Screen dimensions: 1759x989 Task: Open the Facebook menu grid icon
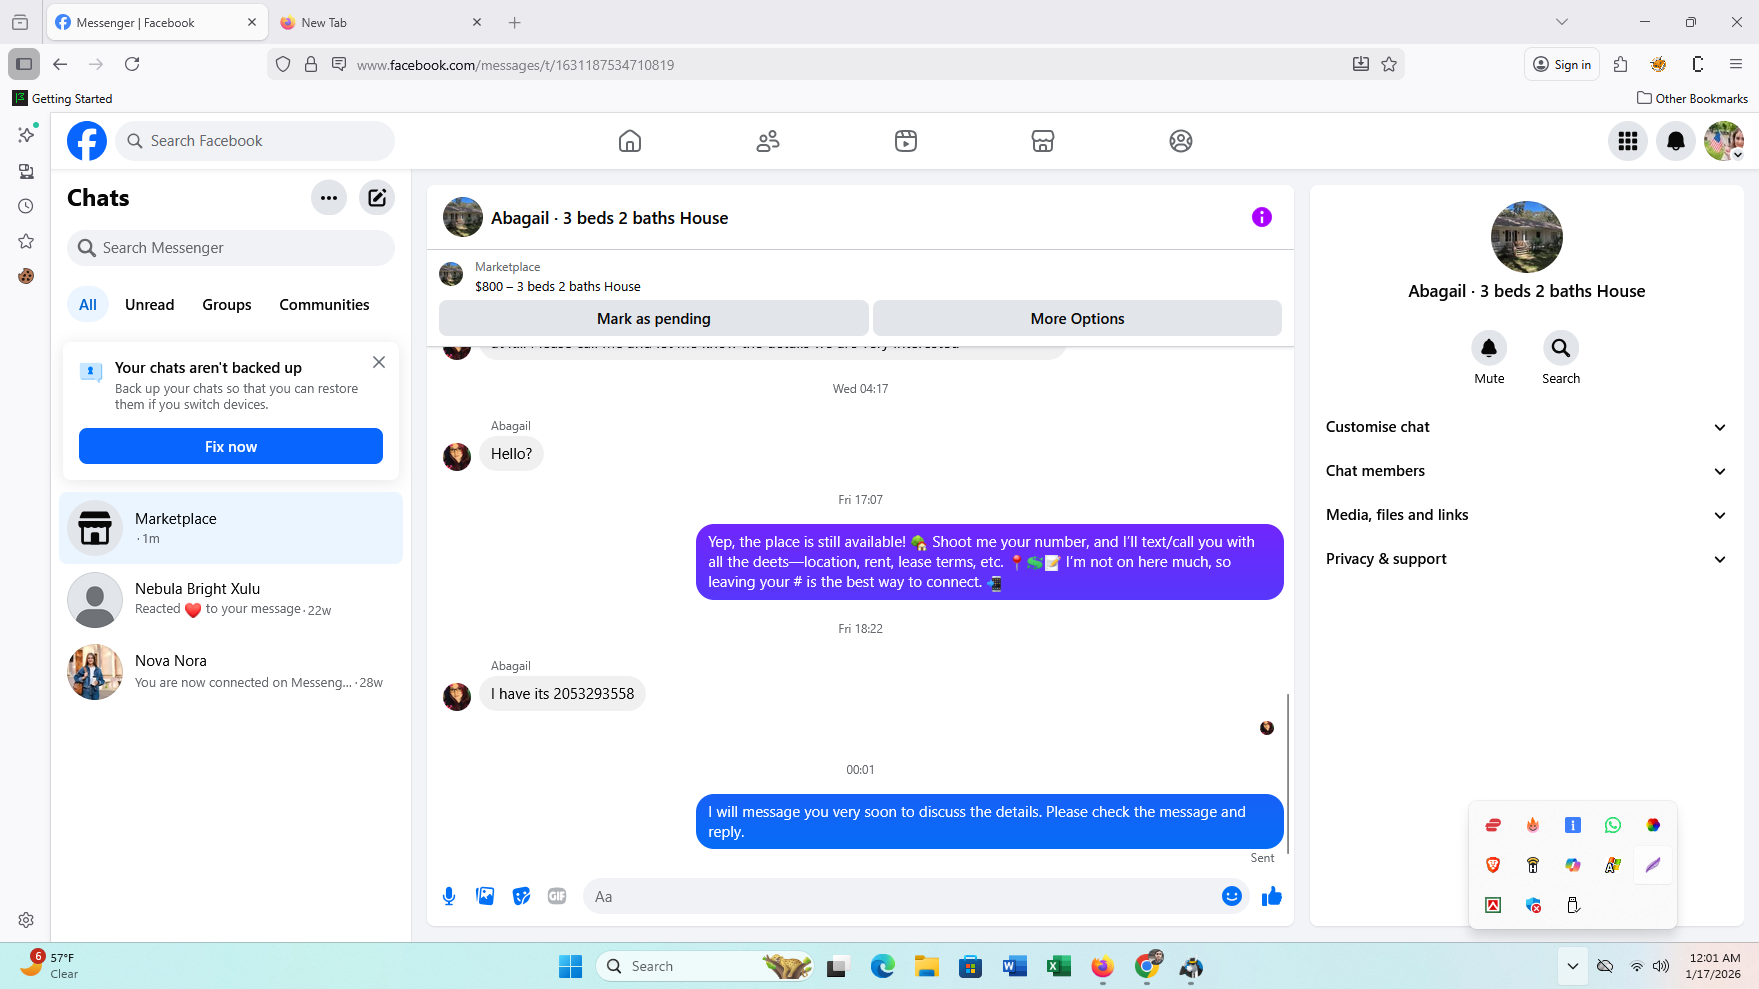click(1628, 141)
